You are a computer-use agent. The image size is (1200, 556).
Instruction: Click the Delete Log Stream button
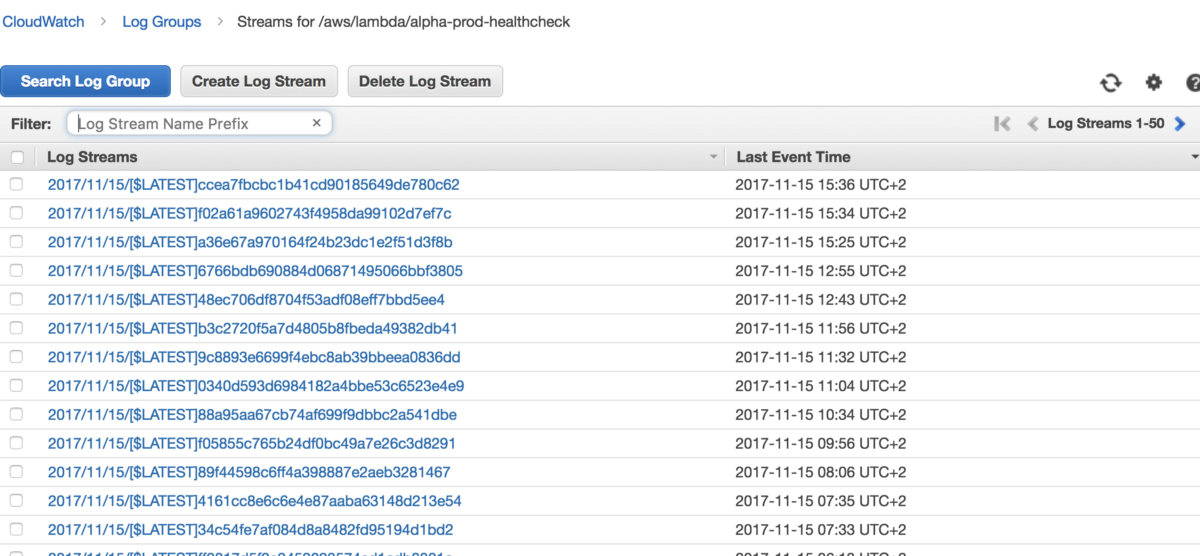coord(425,82)
